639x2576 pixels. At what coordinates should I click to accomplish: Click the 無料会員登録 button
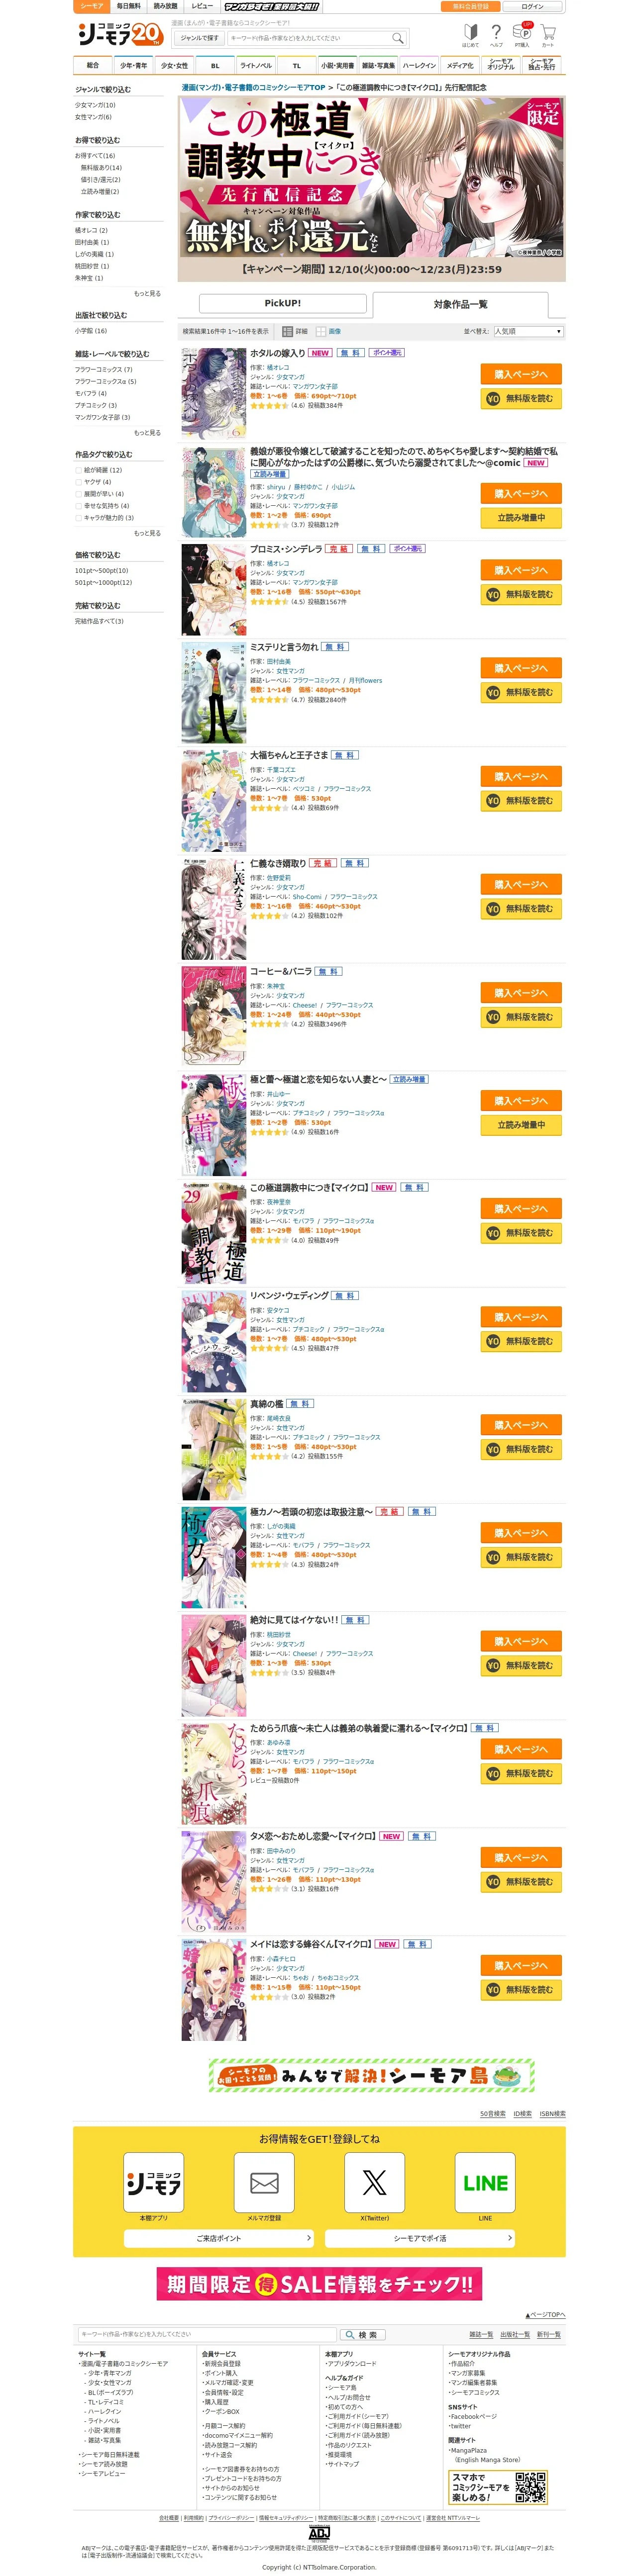470,6
